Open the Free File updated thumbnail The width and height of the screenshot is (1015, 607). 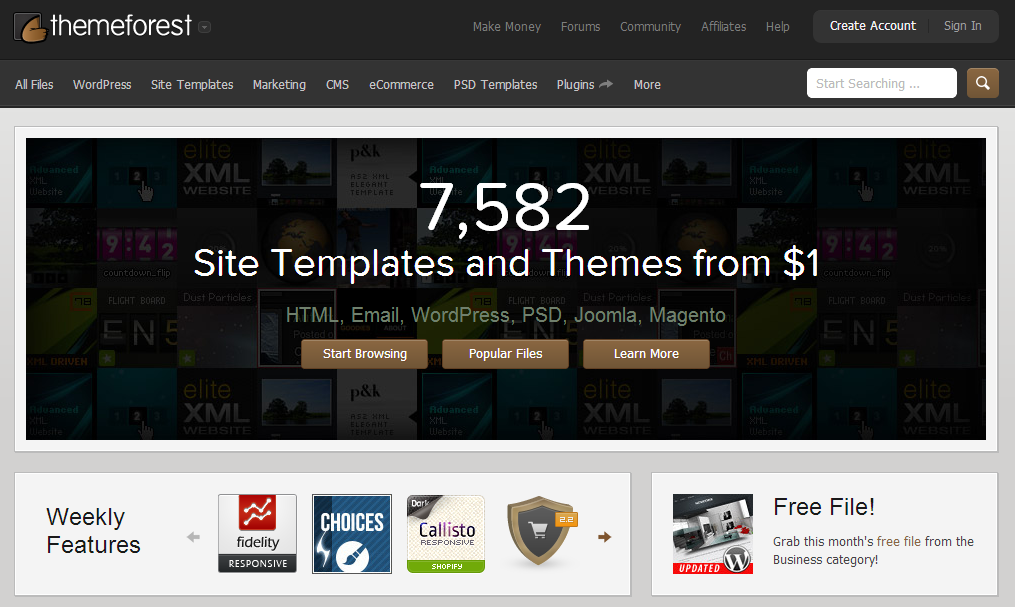[713, 534]
